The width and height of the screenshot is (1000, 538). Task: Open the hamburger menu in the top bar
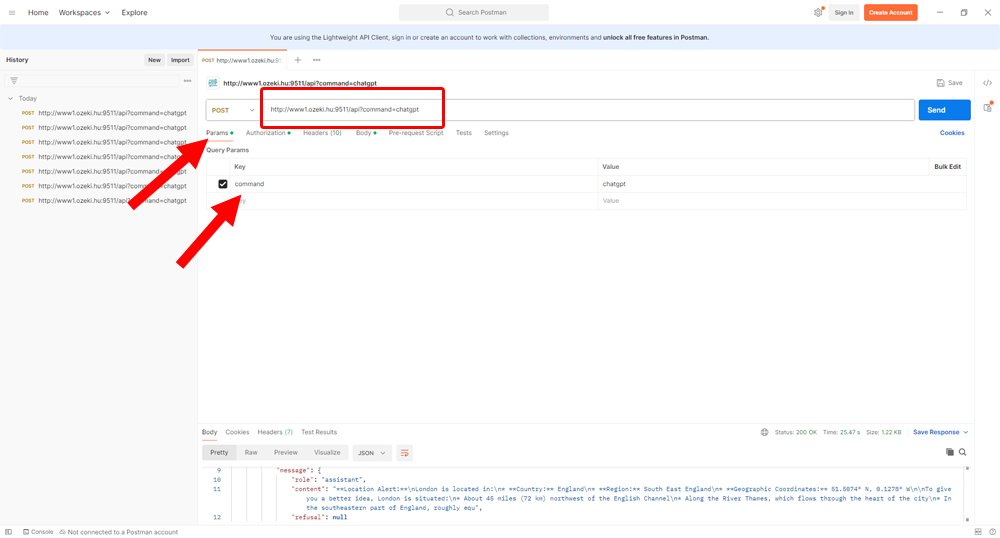click(x=11, y=13)
